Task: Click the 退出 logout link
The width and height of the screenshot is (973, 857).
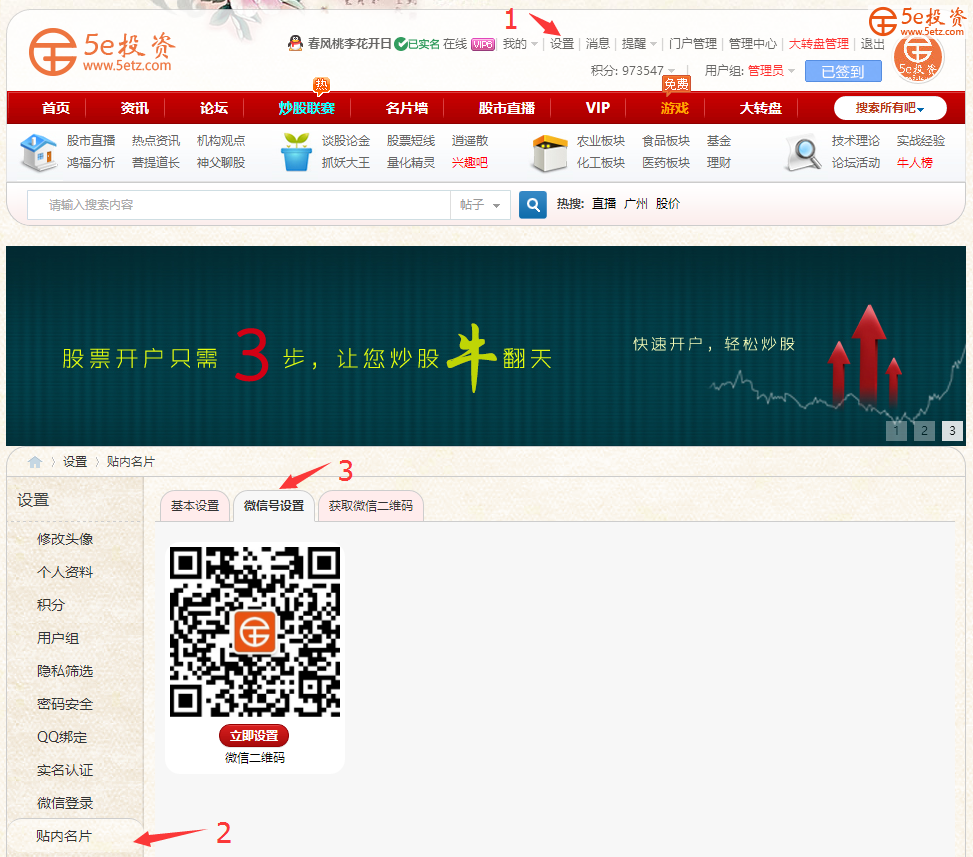Action: pos(872,44)
